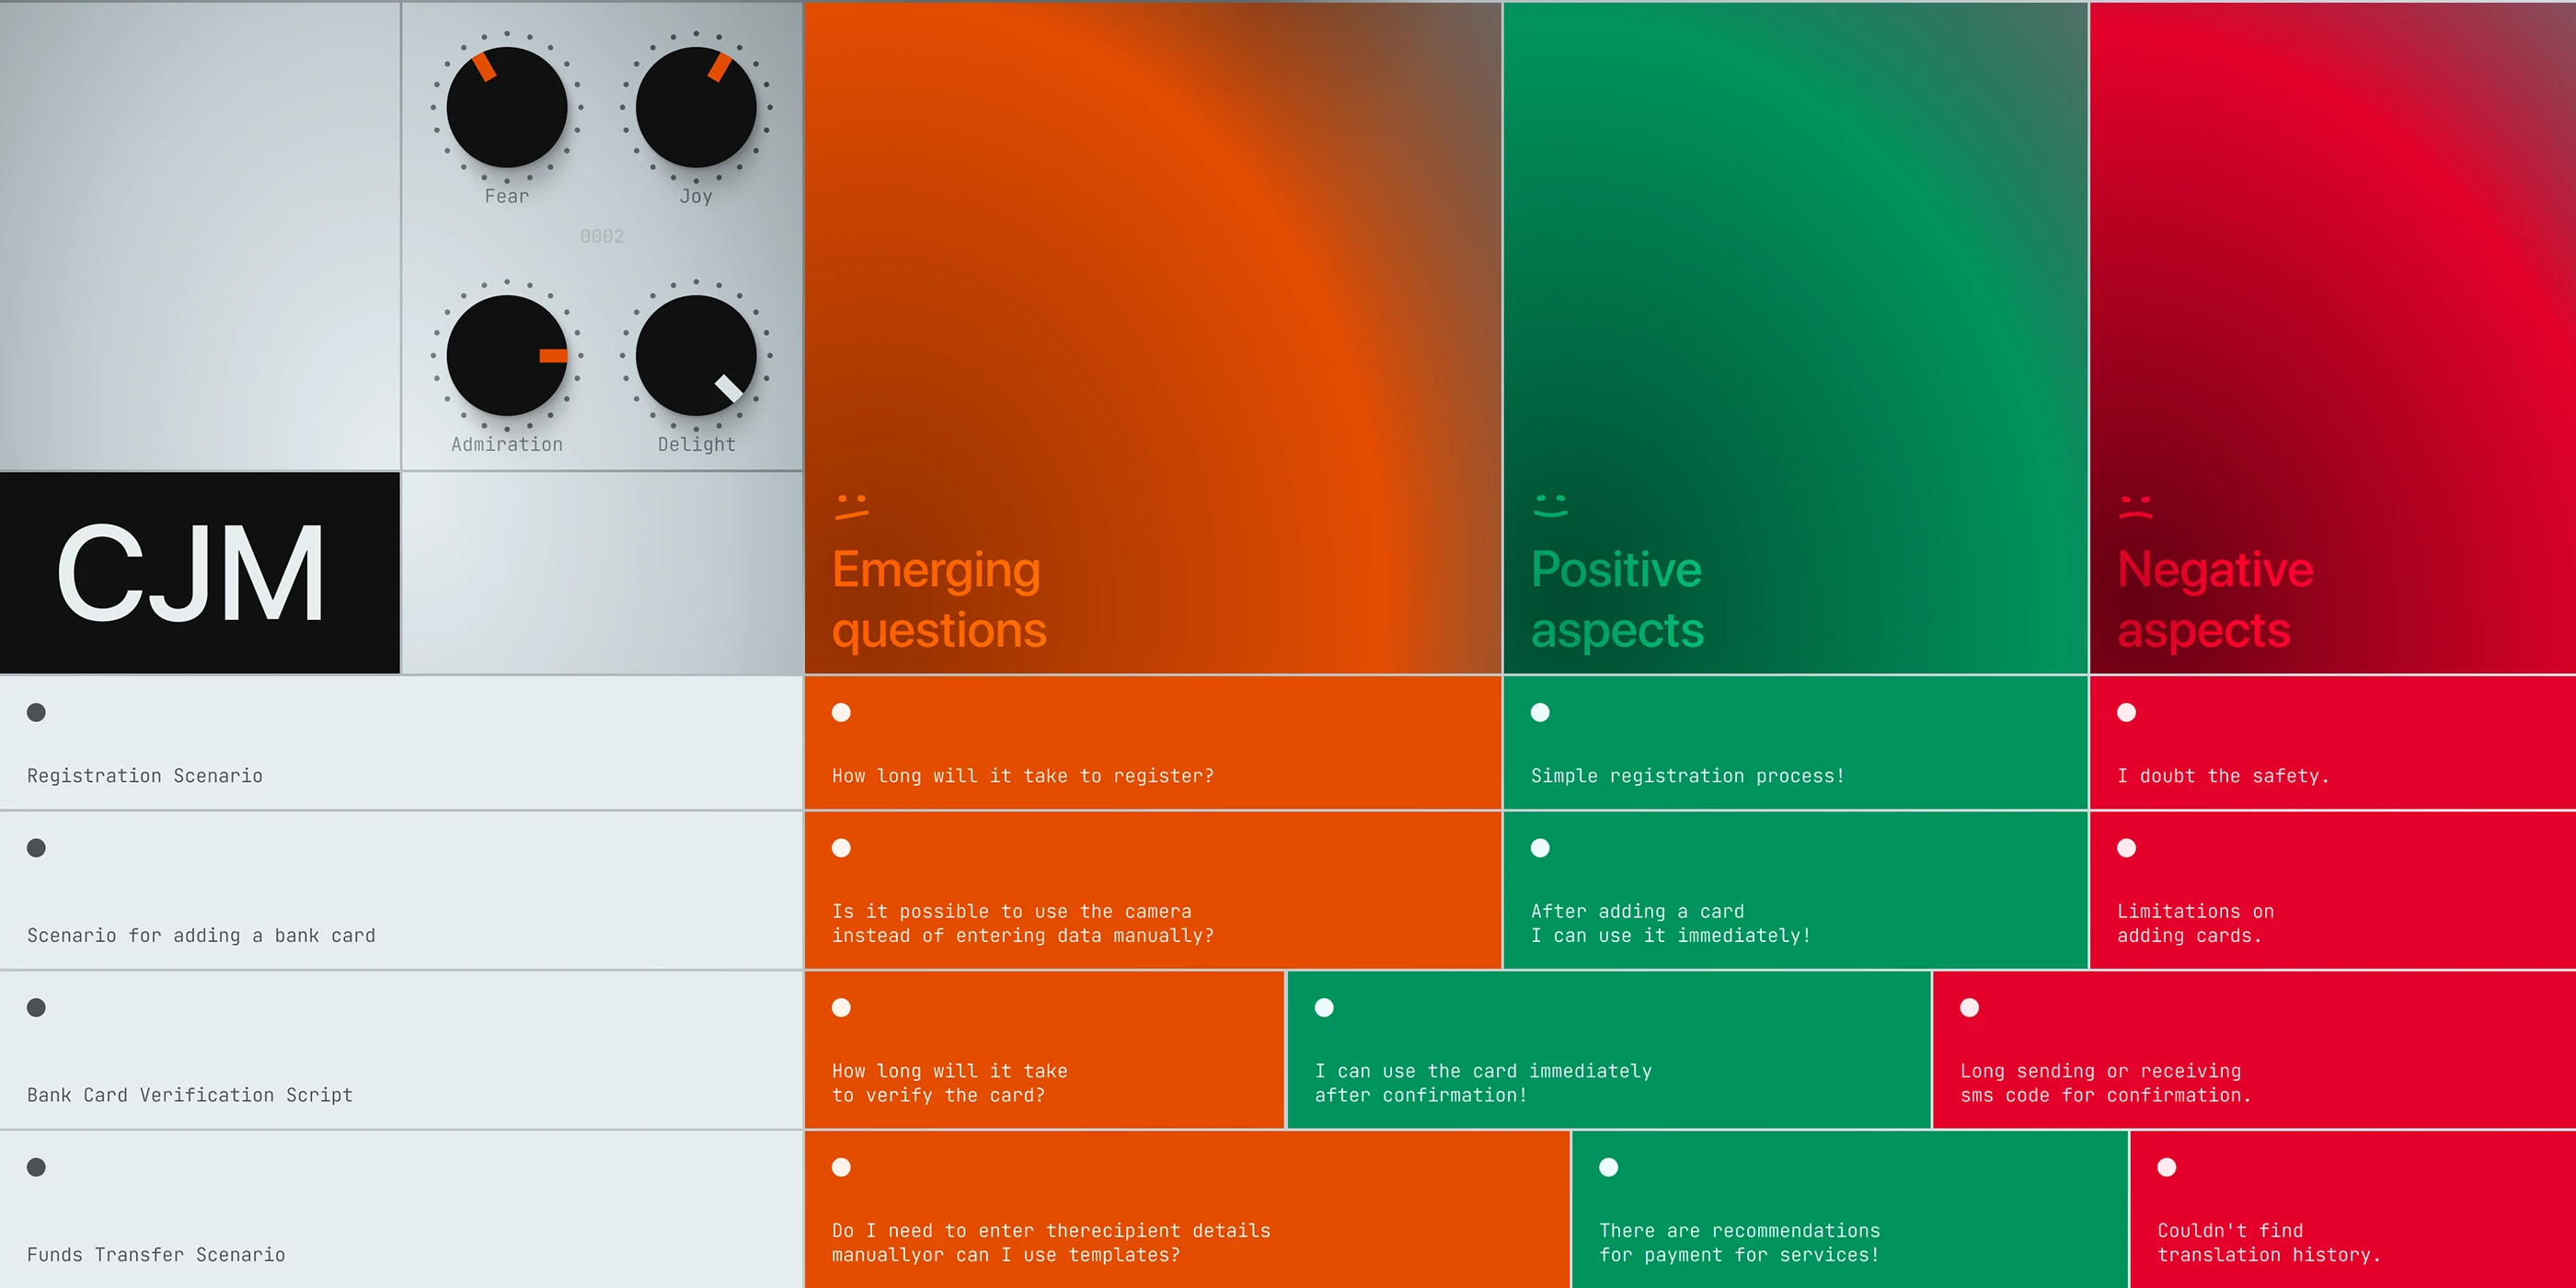Click the Joy dial knob

(696, 107)
